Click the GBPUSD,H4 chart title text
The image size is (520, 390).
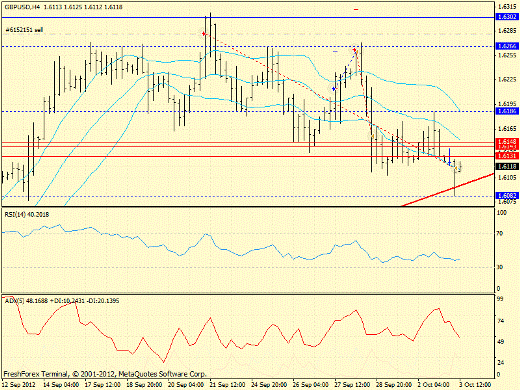pos(22,7)
